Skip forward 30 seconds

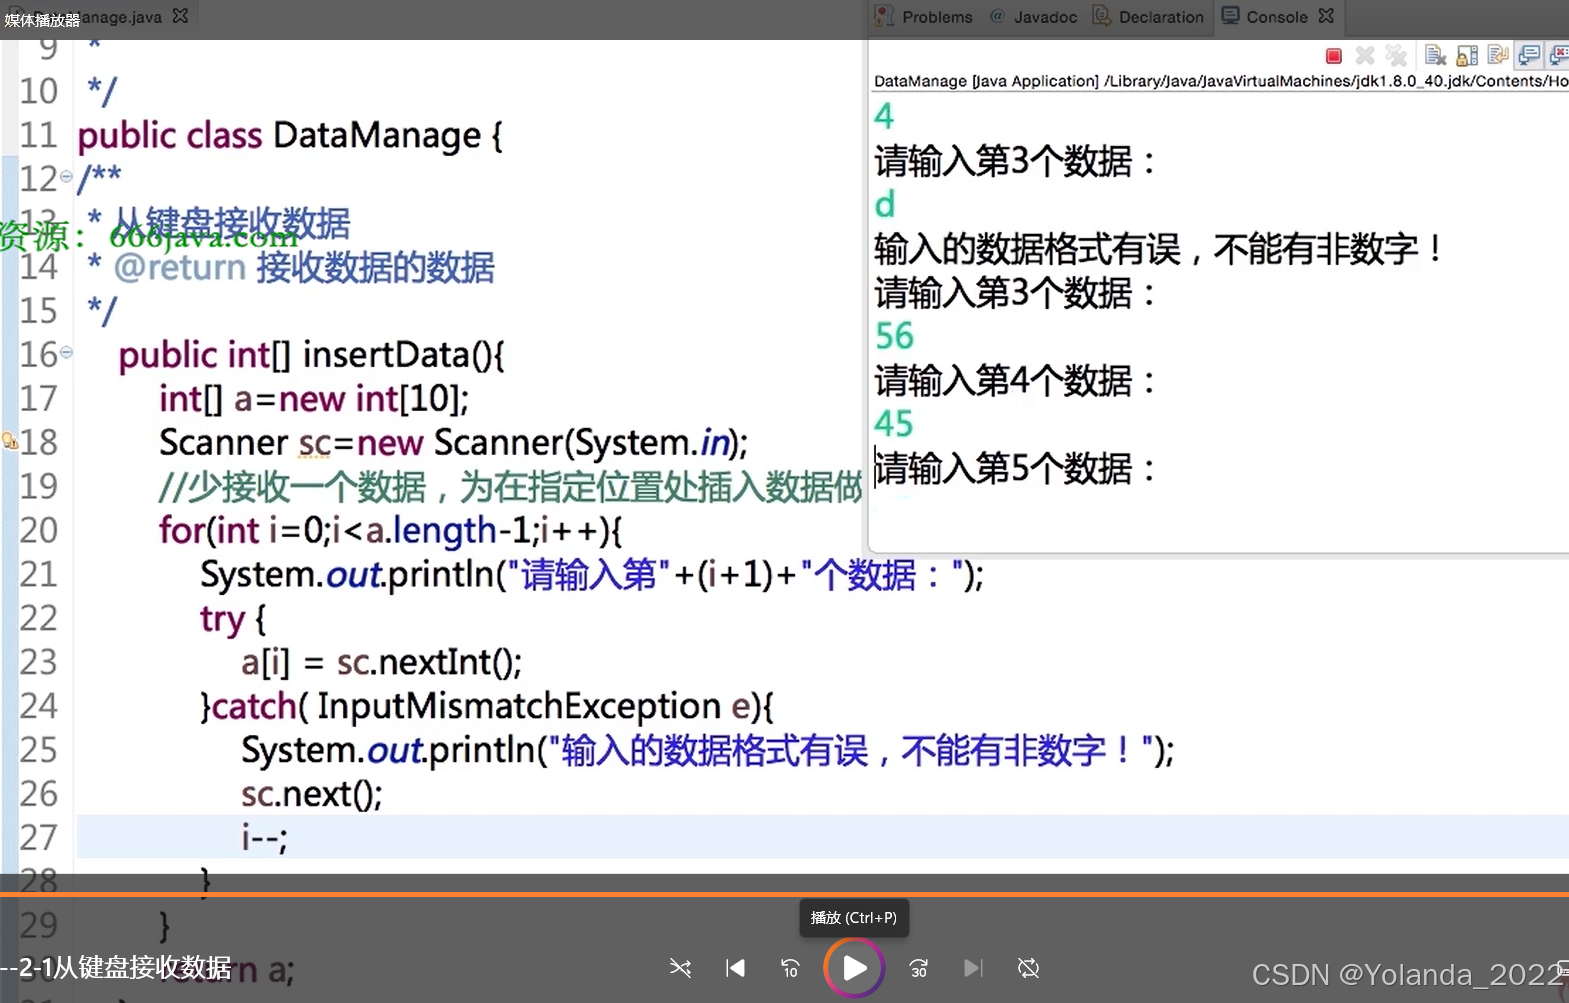pos(919,968)
